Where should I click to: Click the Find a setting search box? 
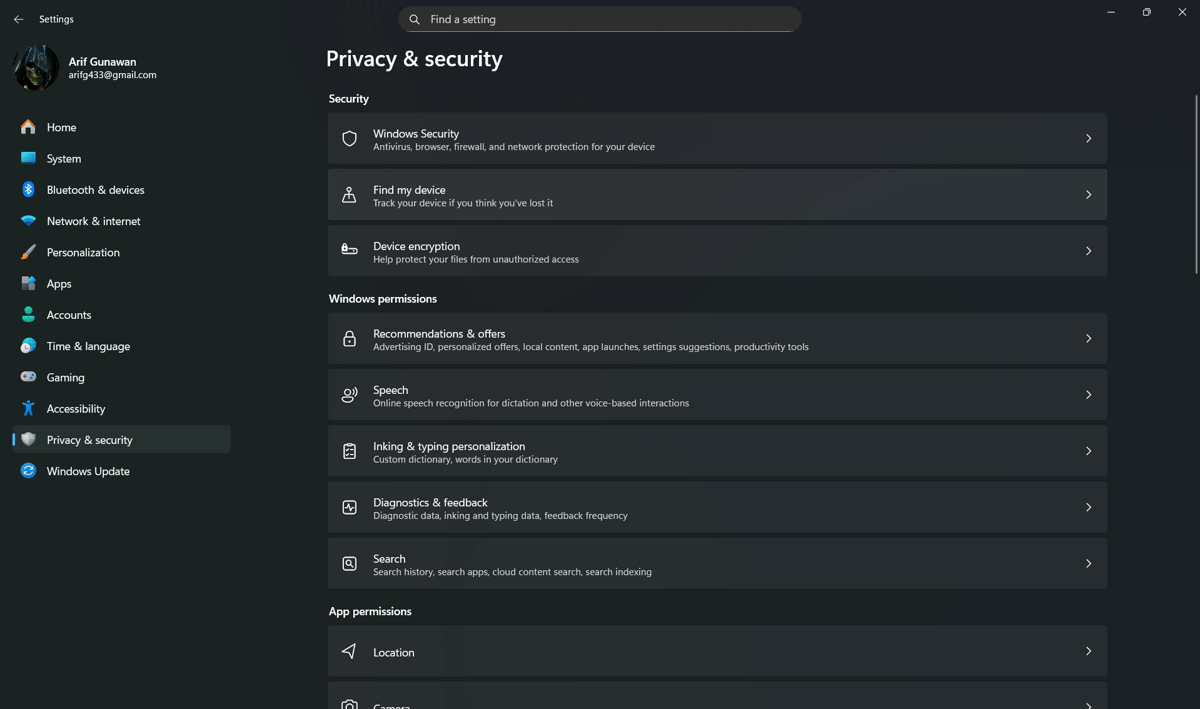(600, 19)
